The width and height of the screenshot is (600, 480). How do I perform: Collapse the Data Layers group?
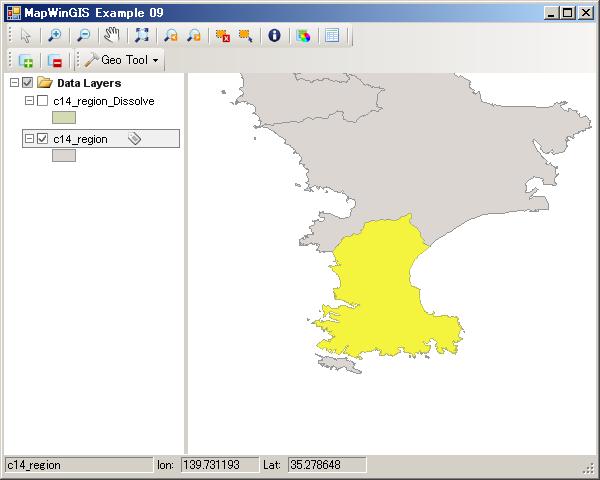tap(13, 83)
